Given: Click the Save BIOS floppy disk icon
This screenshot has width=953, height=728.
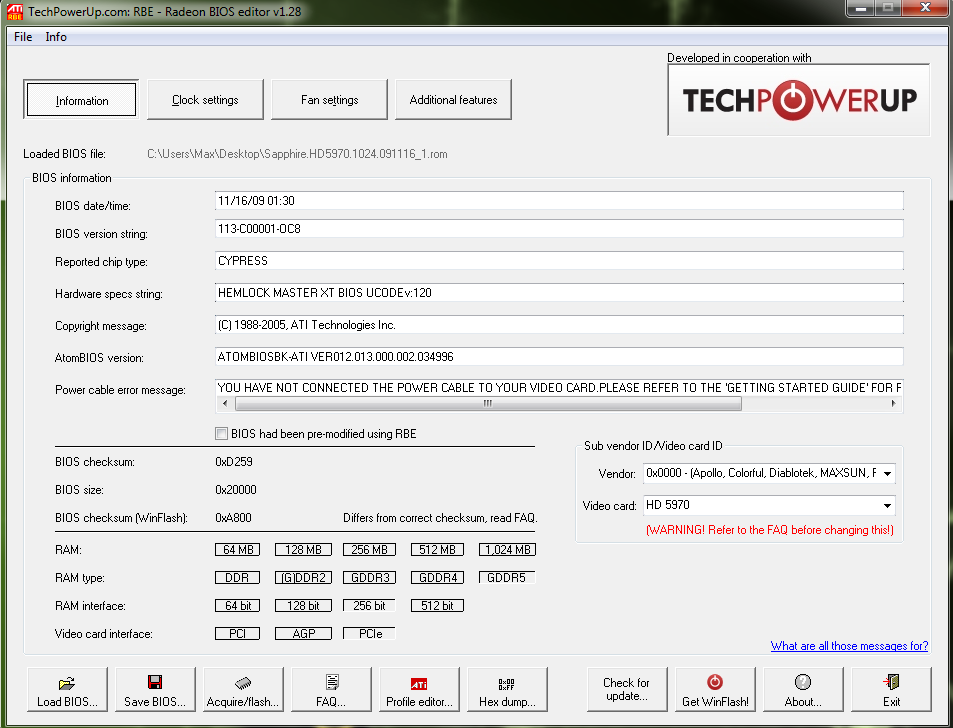Looking at the screenshot, I should pos(155,682).
